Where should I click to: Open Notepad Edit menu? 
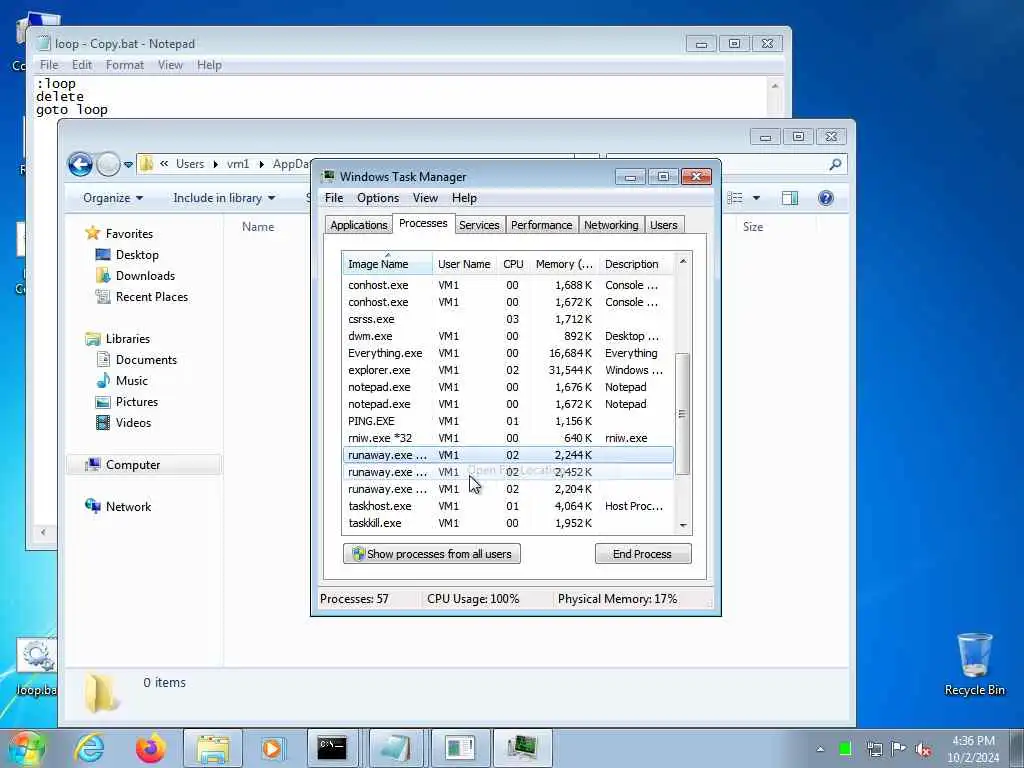tap(82, 65)
